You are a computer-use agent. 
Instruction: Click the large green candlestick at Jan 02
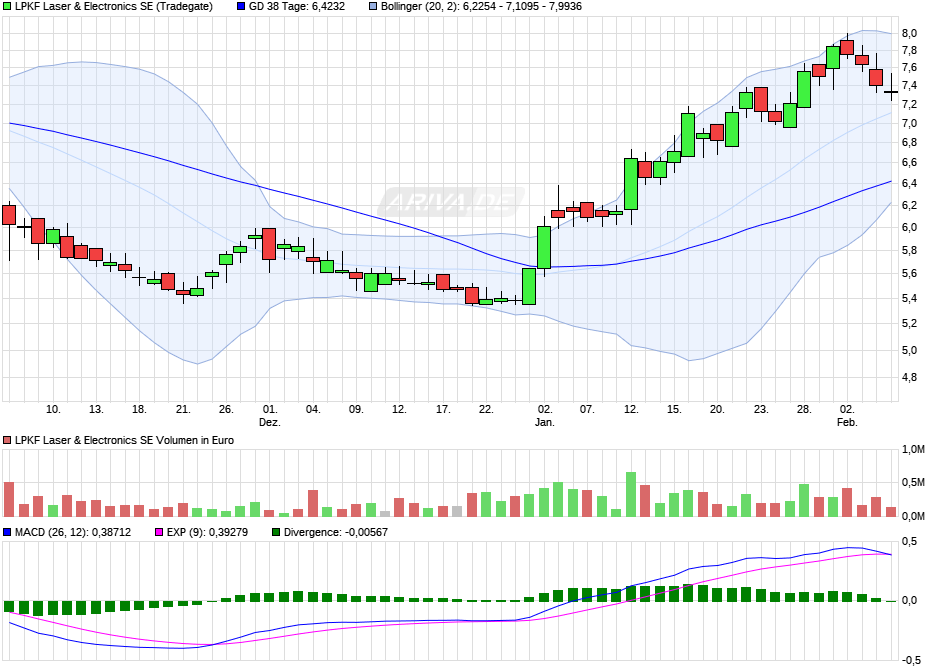544,248
